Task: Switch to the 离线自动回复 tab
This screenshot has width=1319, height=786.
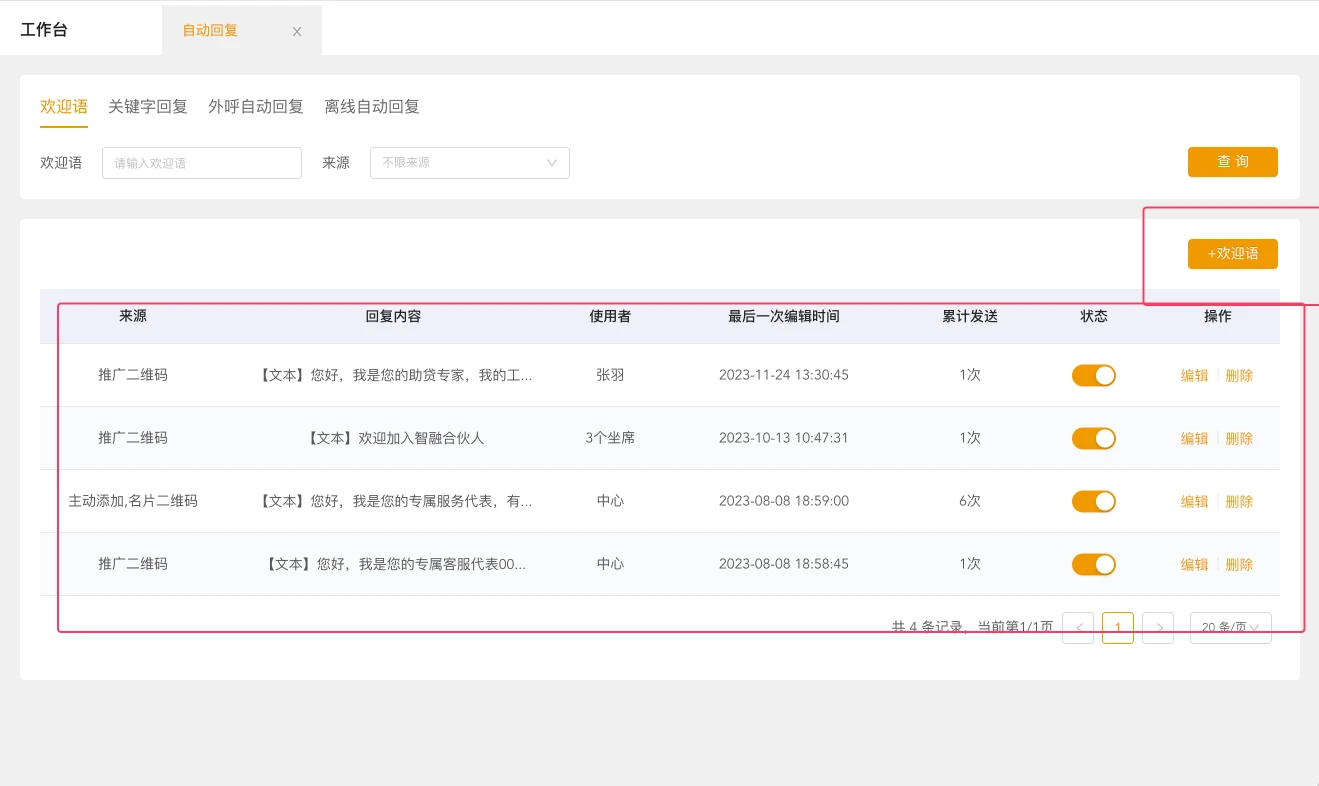Action: 372,106
